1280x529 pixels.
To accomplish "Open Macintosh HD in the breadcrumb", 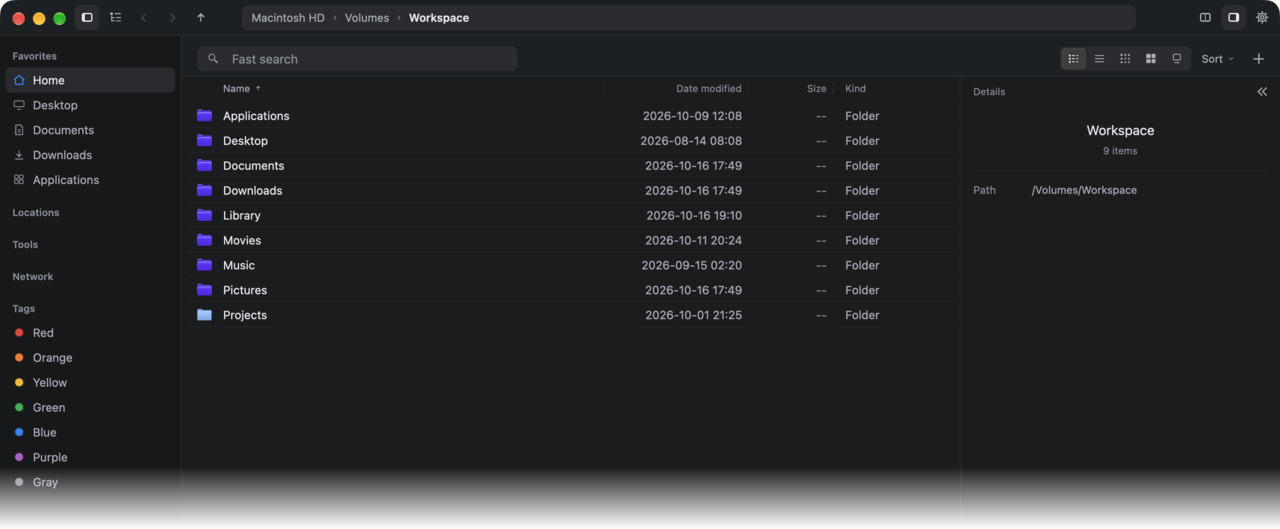I will coord(288,18).
